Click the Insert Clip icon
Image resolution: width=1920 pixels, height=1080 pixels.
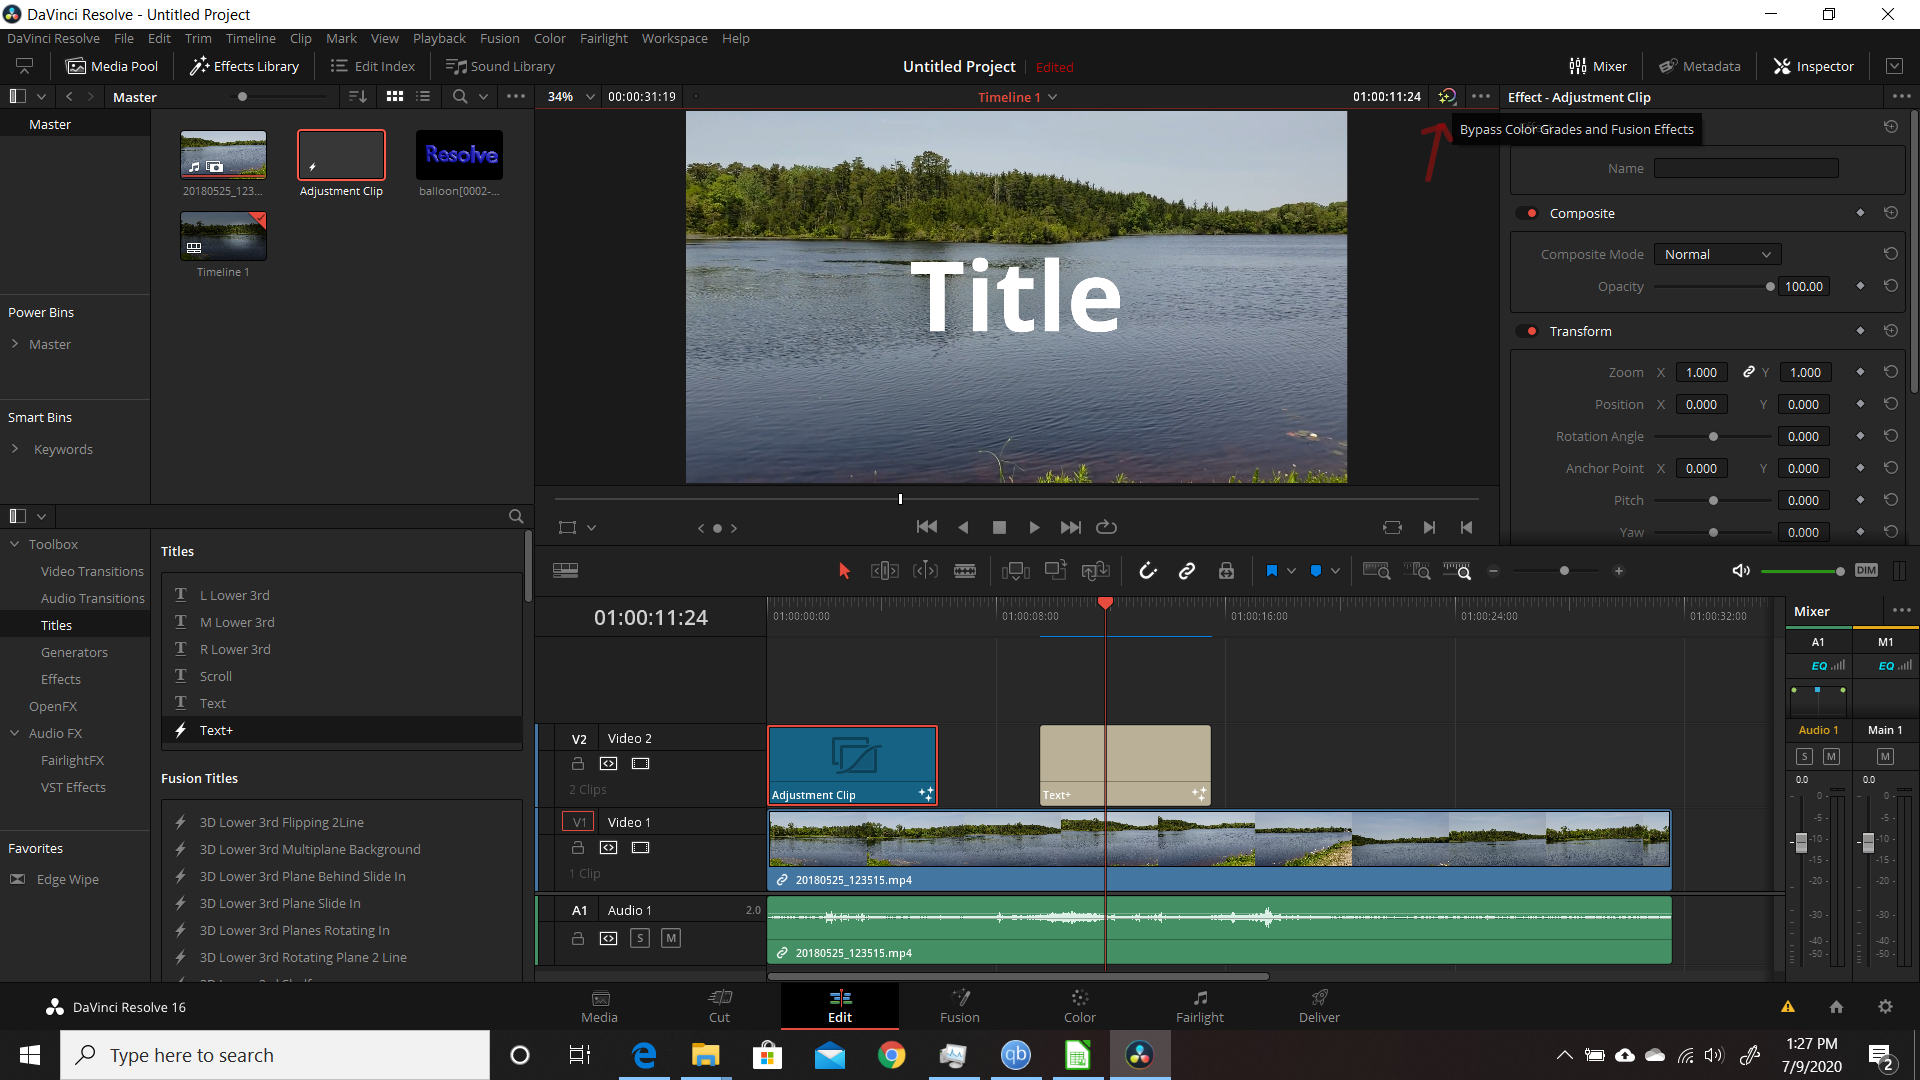coord(1016,570)
